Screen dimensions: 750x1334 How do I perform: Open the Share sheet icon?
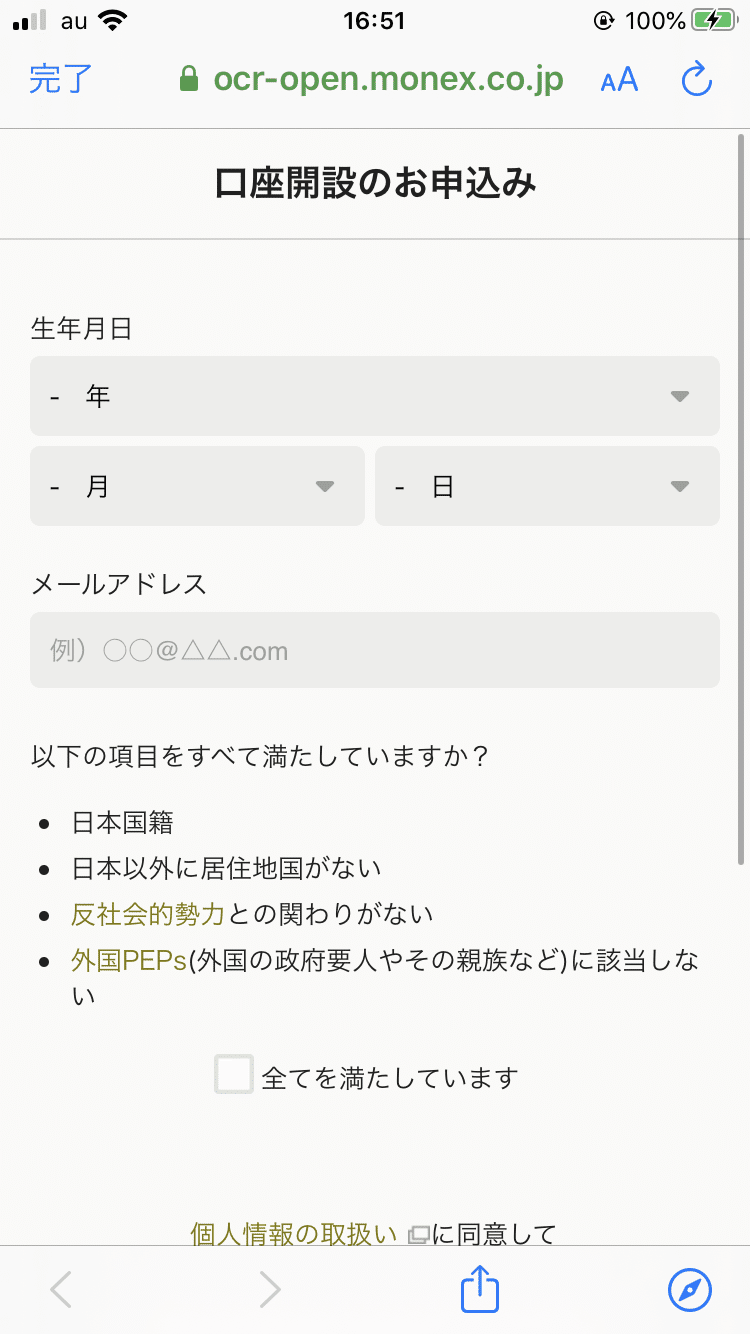tap(479, 1289)
